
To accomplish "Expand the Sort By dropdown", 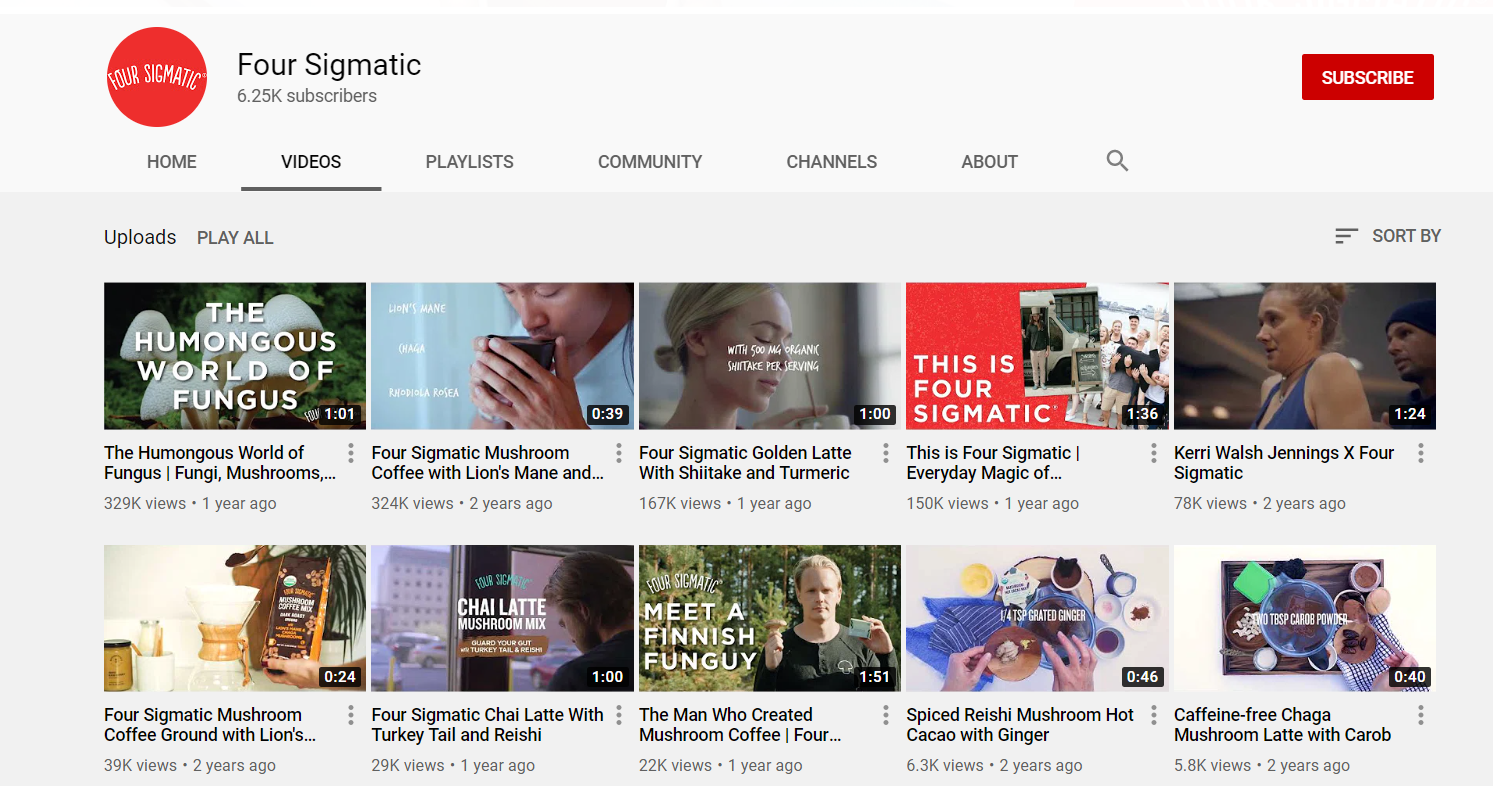I will (x=1387, y=236).
